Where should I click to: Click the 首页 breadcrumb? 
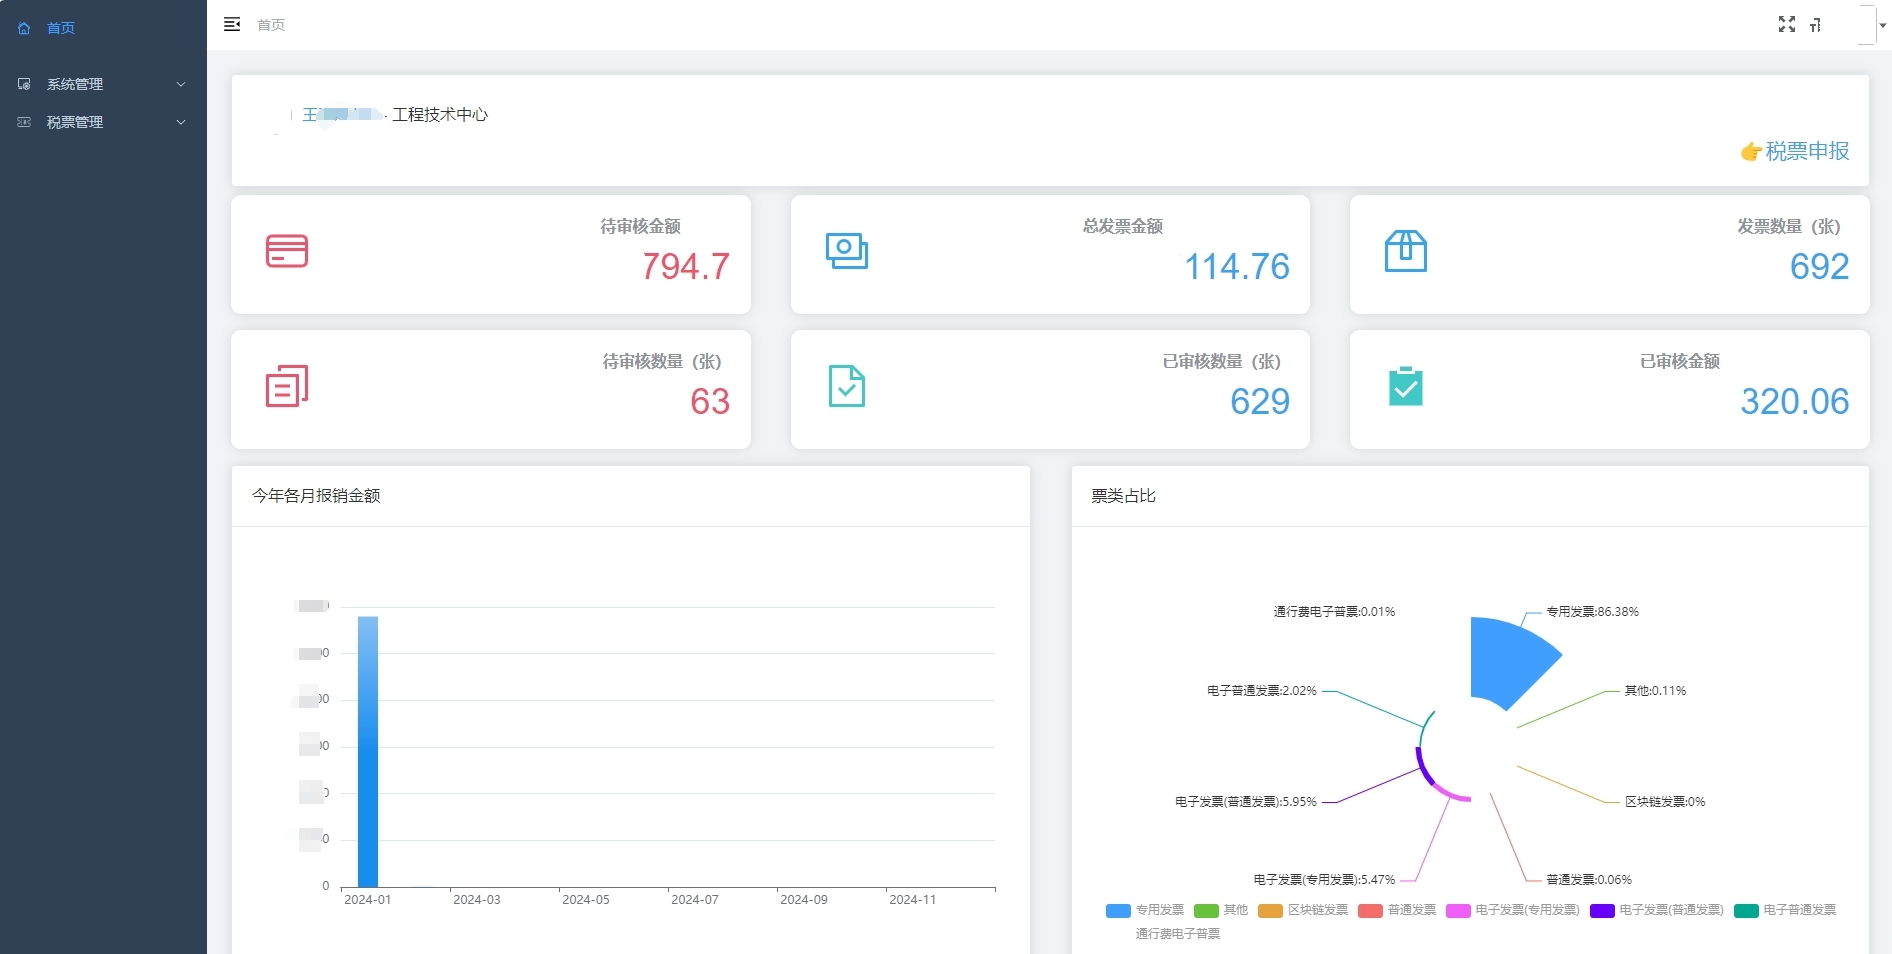click(x=271, y=25)
